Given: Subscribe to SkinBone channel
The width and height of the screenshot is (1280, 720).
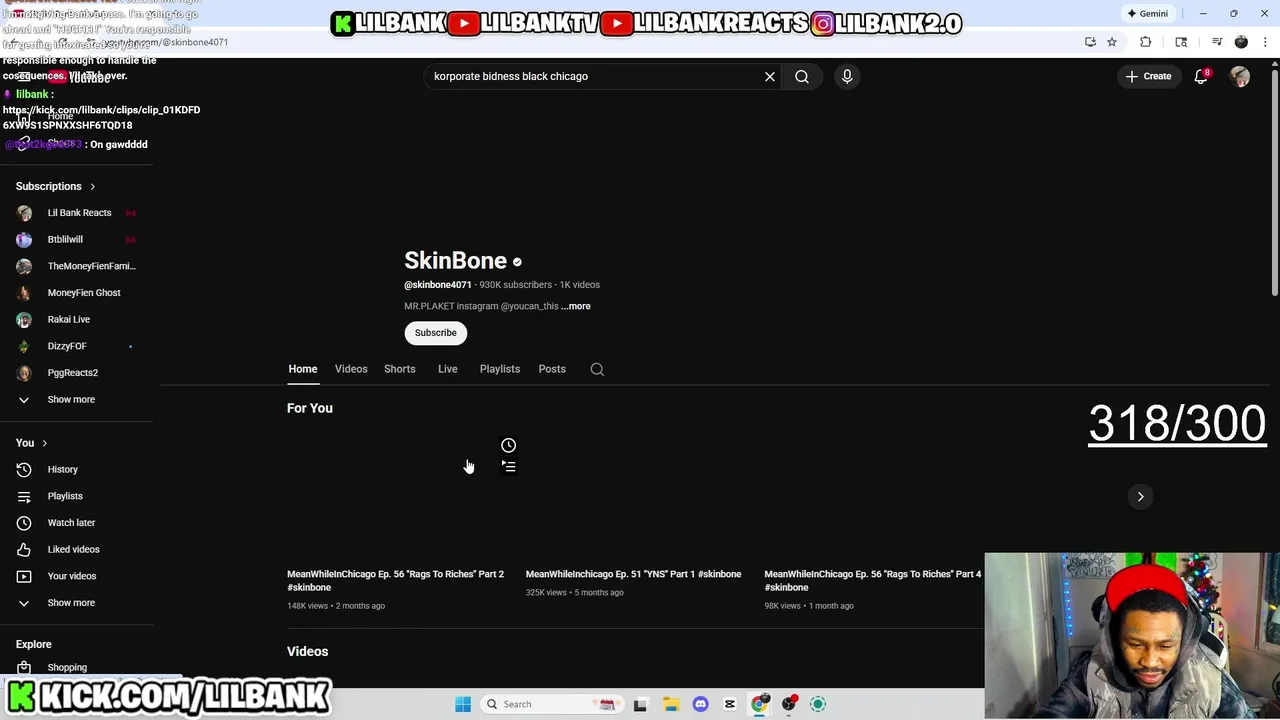Looking at the screenshot, I should pyautogui.click(x=436, y=333).
